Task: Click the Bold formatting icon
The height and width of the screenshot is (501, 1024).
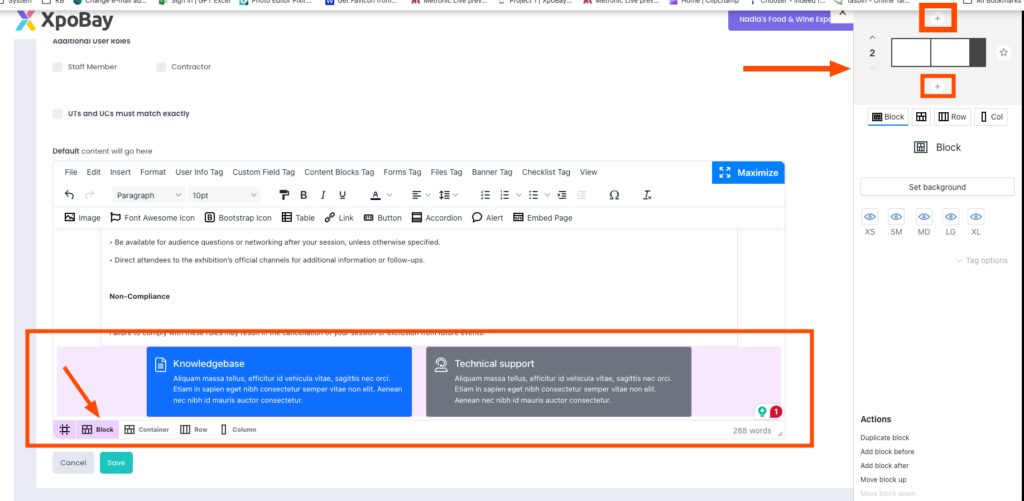Action: (304, 195)
